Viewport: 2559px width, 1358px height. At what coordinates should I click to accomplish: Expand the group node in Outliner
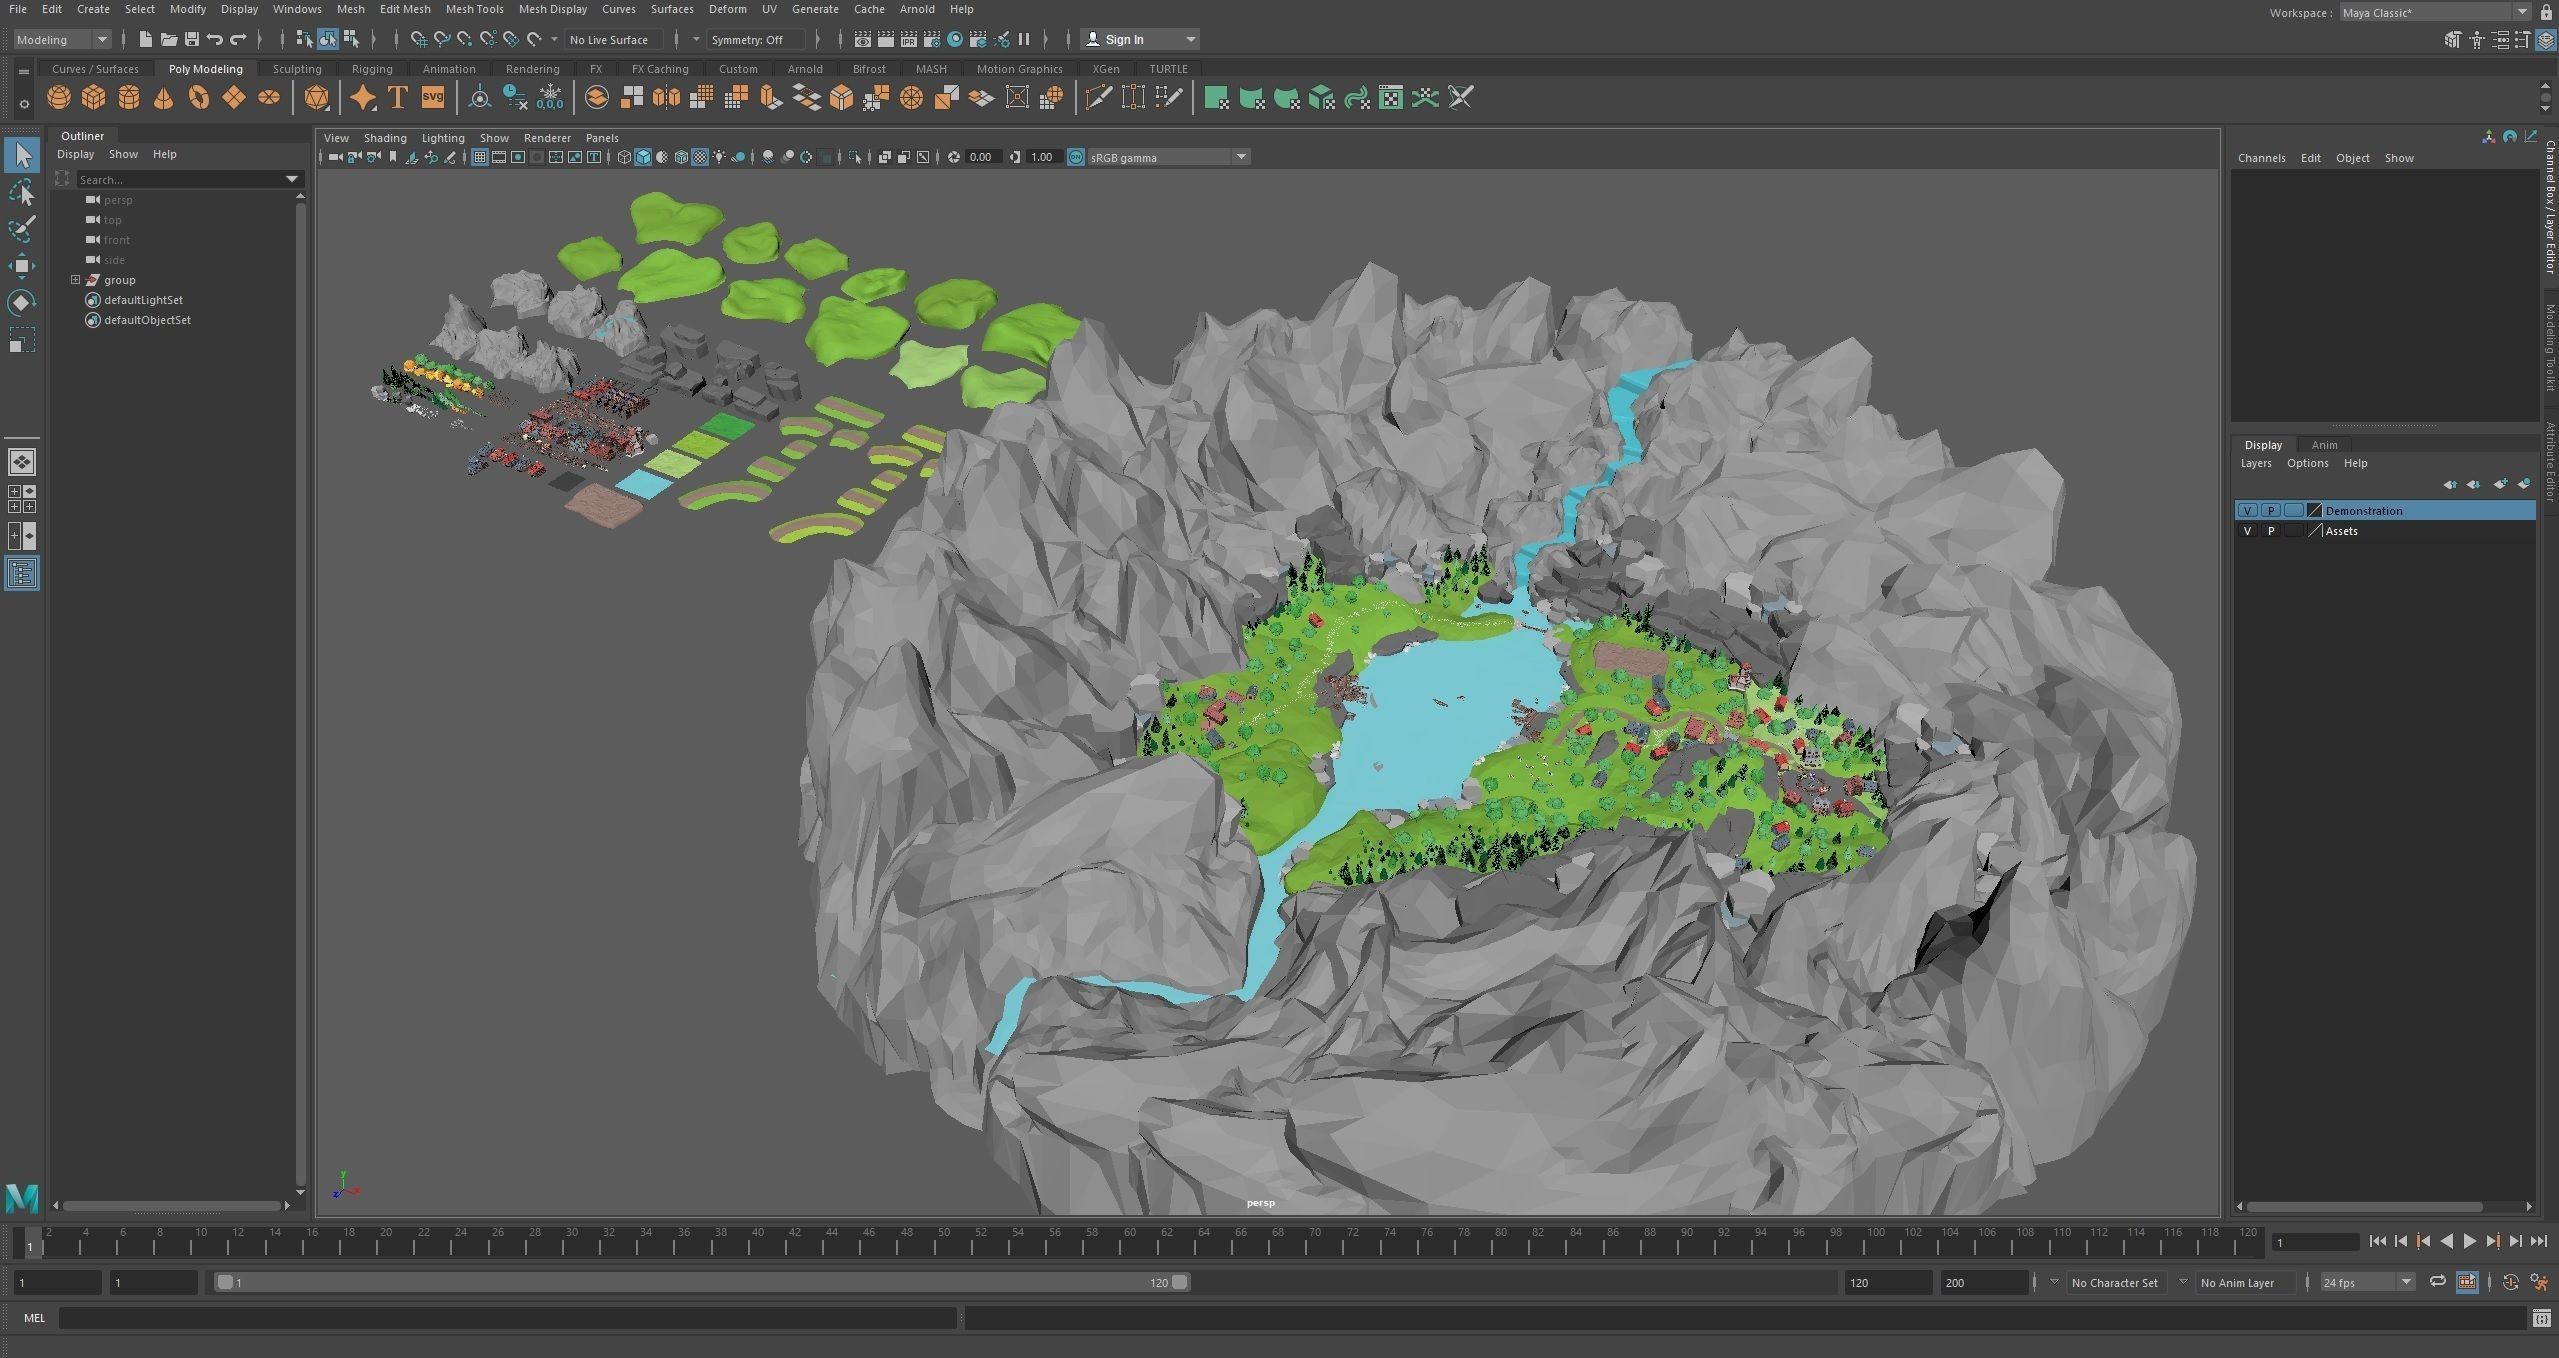75,280
